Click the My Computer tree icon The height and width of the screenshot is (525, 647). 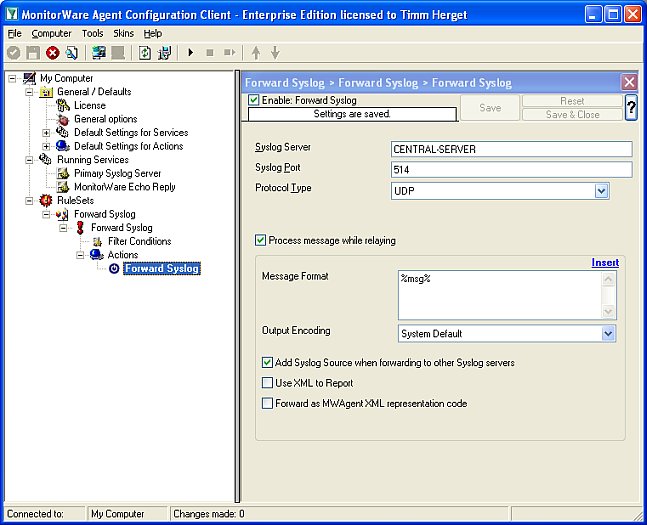(x=29, y=78)
